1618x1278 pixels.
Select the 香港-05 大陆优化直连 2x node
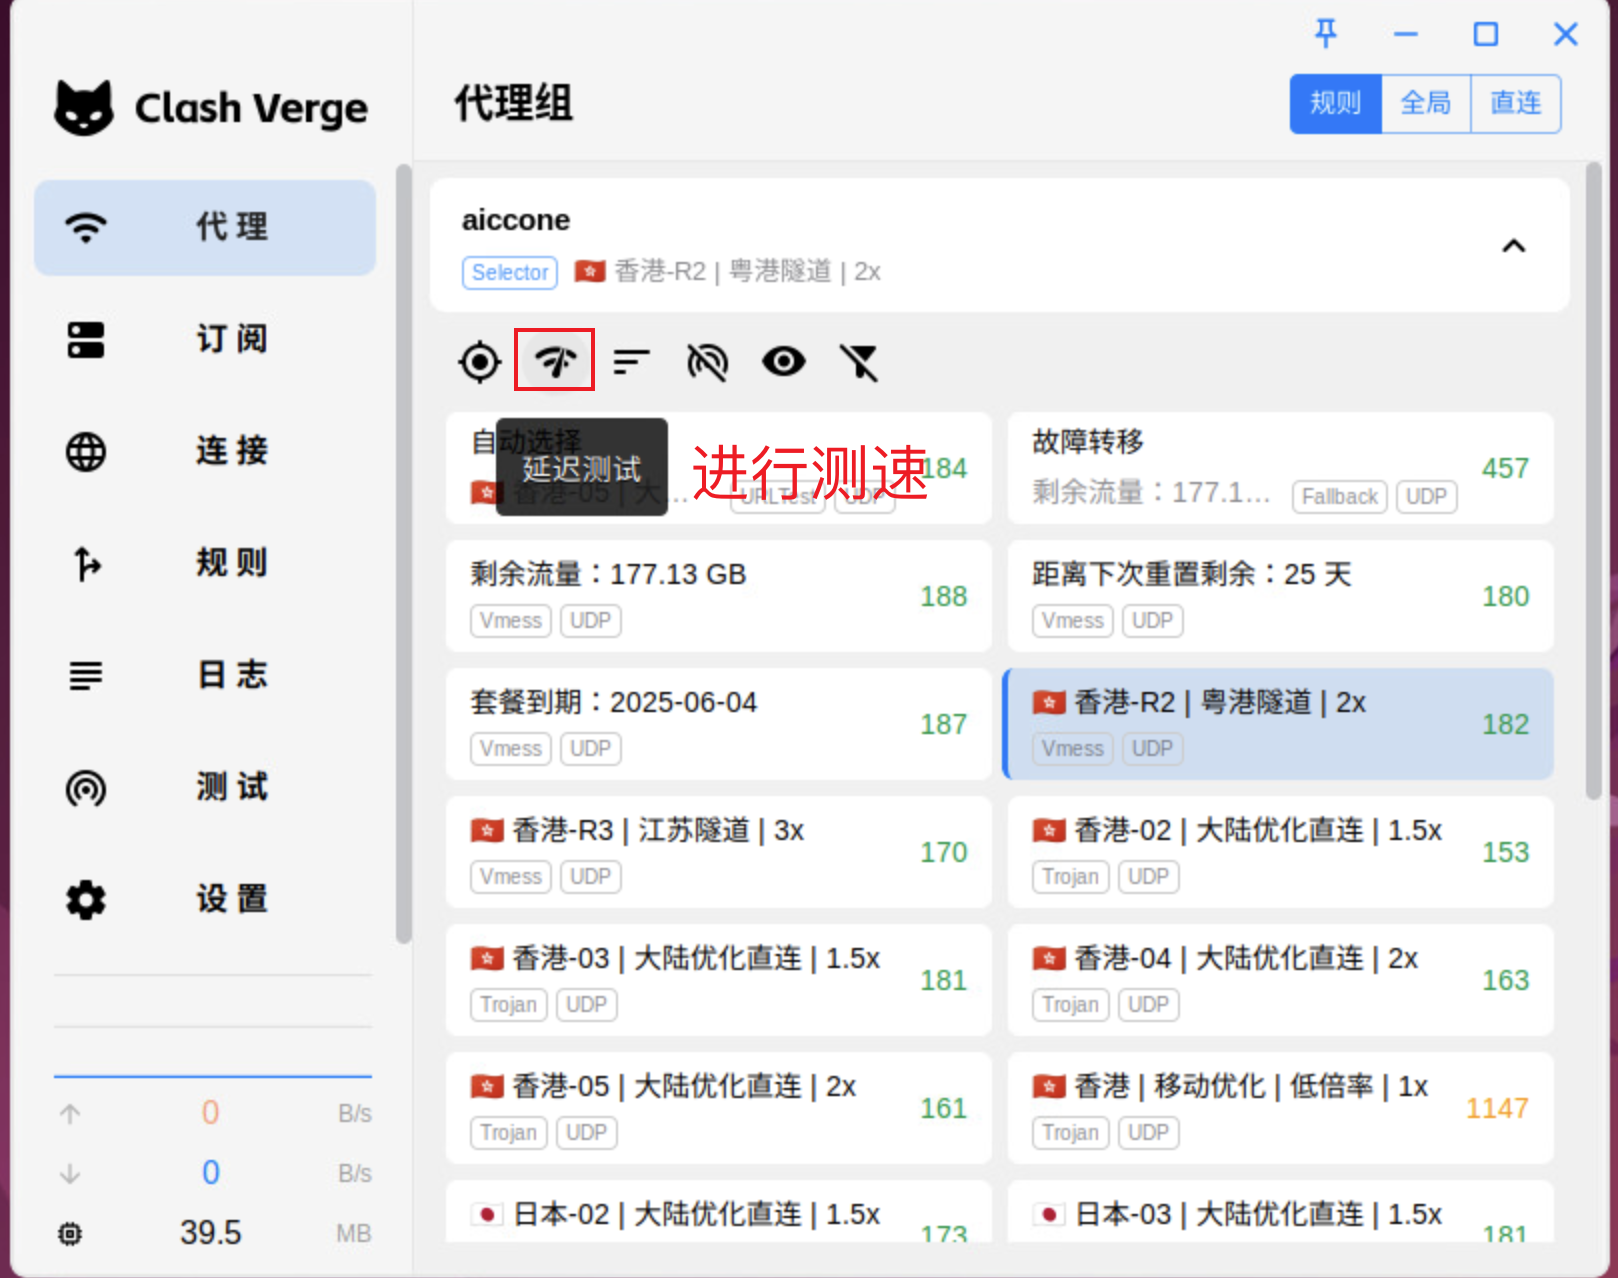718,1108
